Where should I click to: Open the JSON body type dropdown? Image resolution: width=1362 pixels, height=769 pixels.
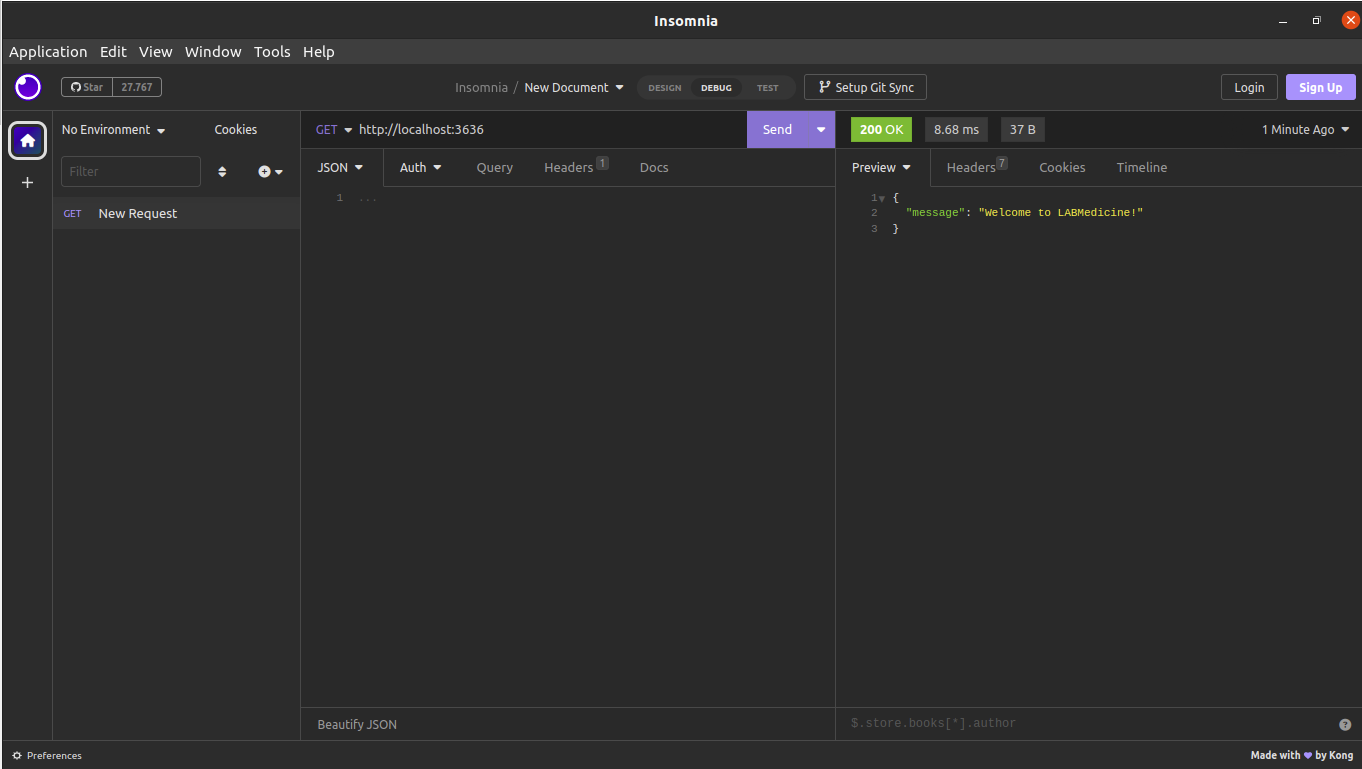341,168
